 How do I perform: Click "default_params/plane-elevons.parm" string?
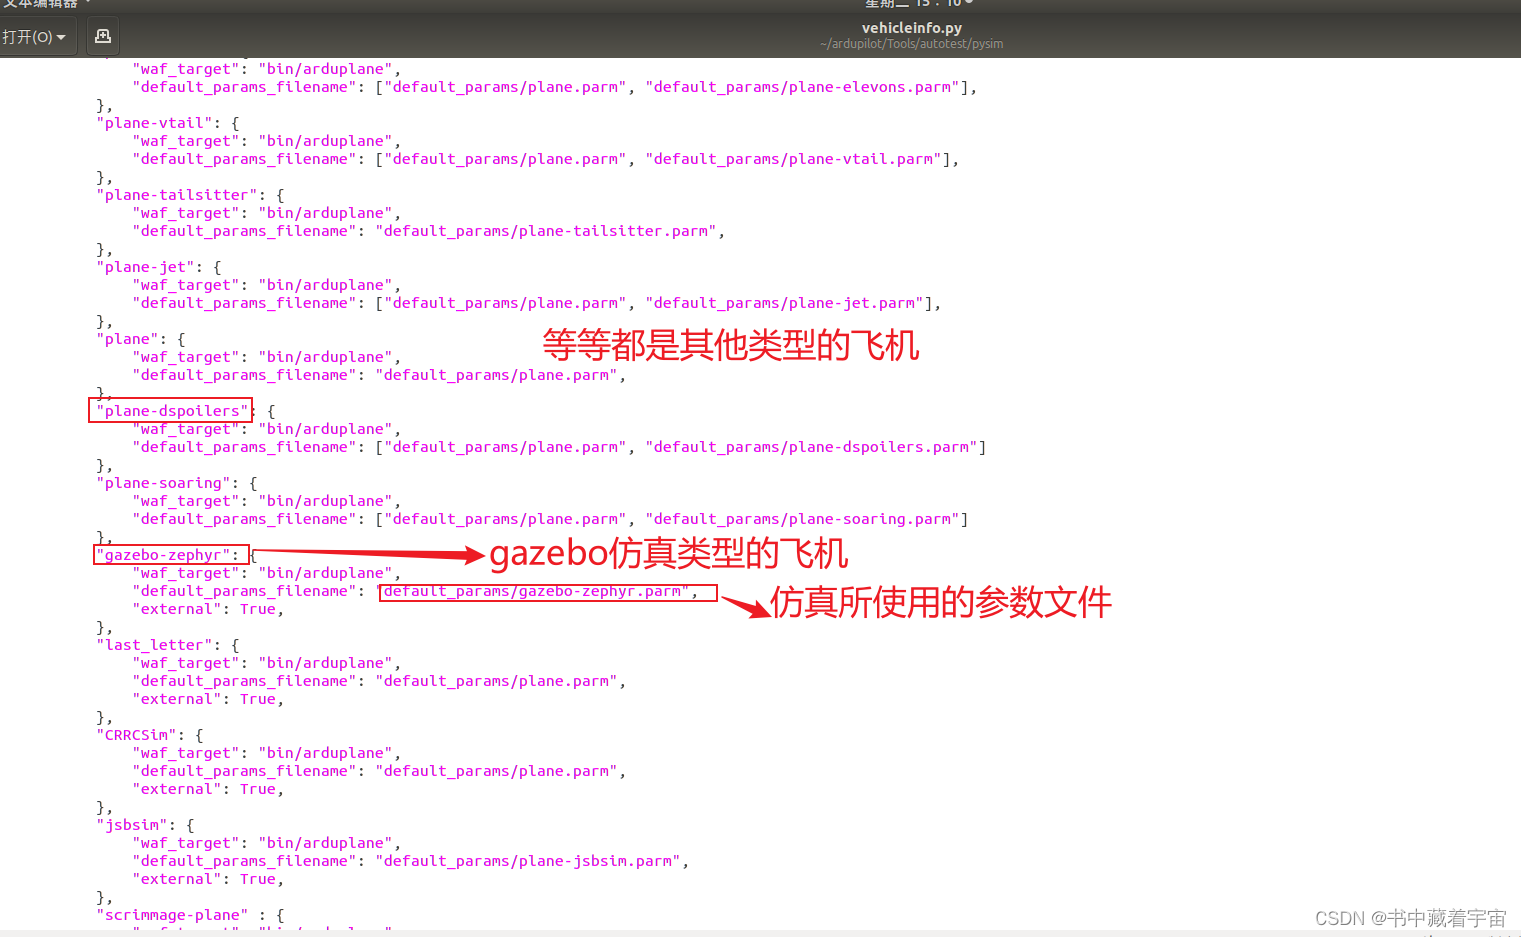click(803, 87)
